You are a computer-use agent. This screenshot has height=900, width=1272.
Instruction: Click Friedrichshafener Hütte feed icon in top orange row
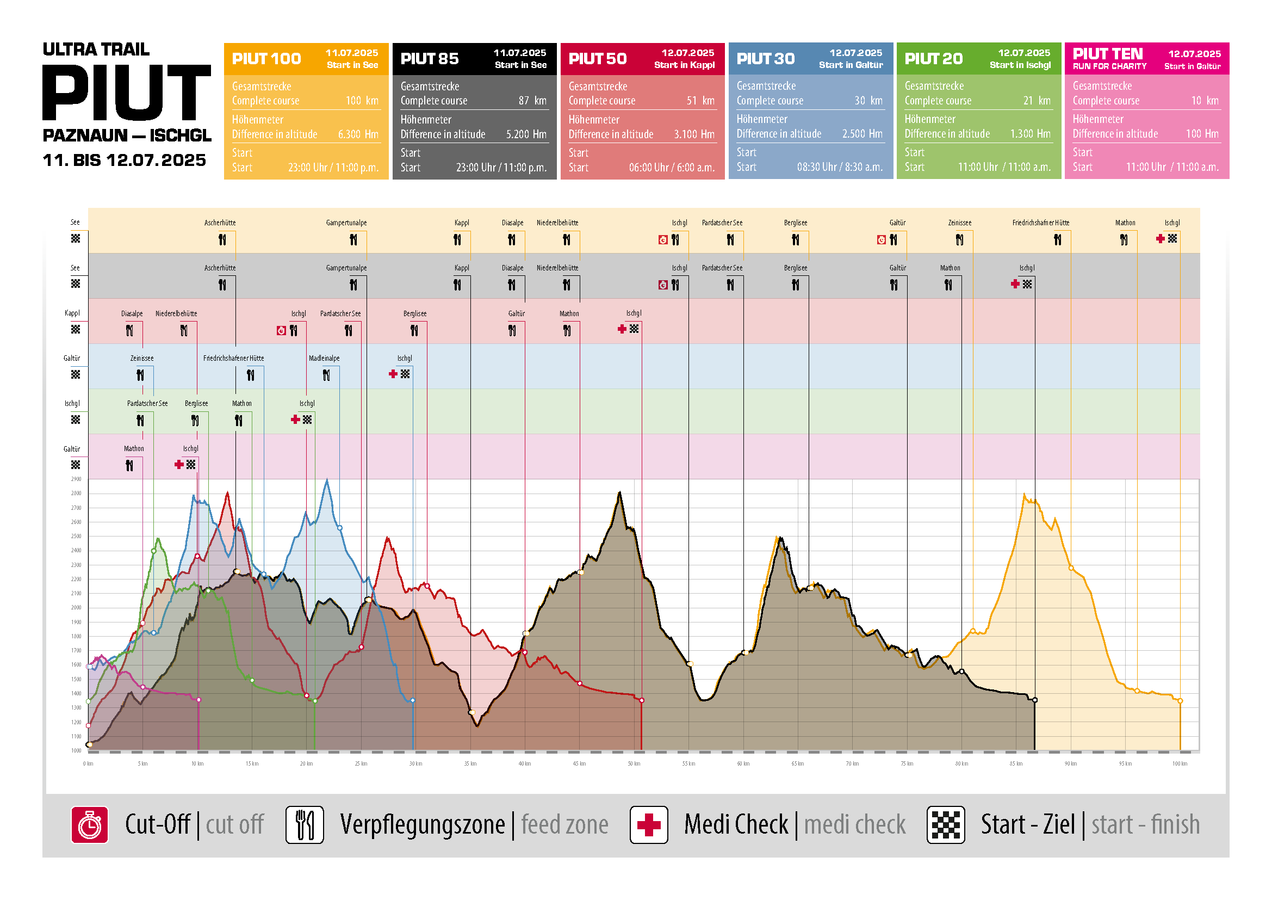click(1060, 240)
